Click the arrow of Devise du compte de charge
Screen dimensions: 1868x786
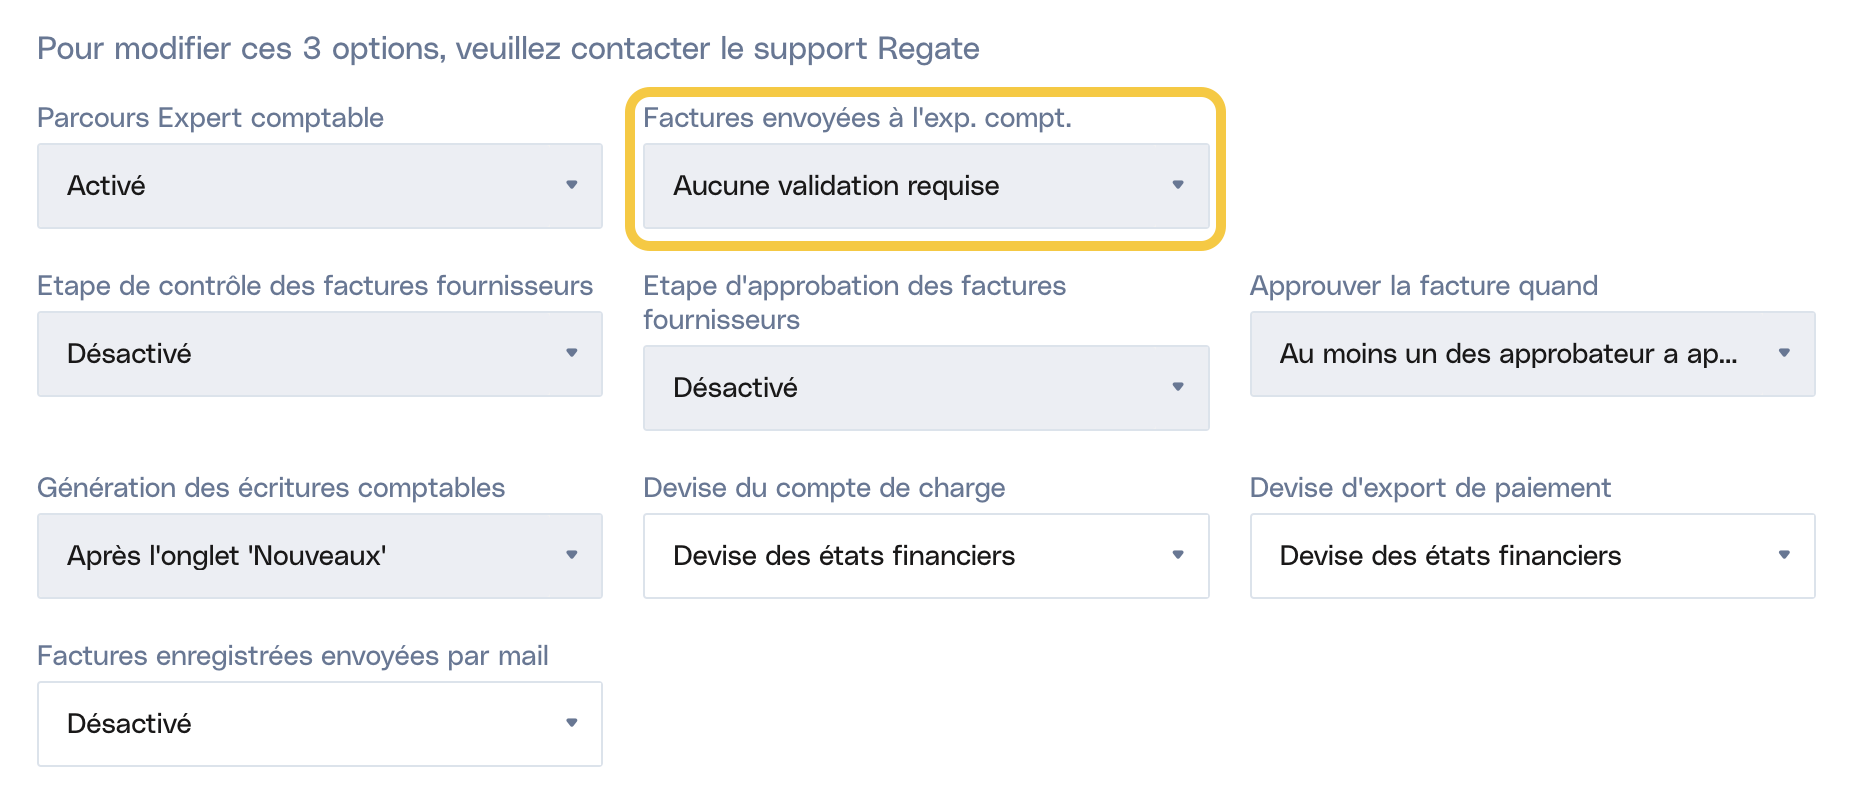click(x=1178, y=555)
